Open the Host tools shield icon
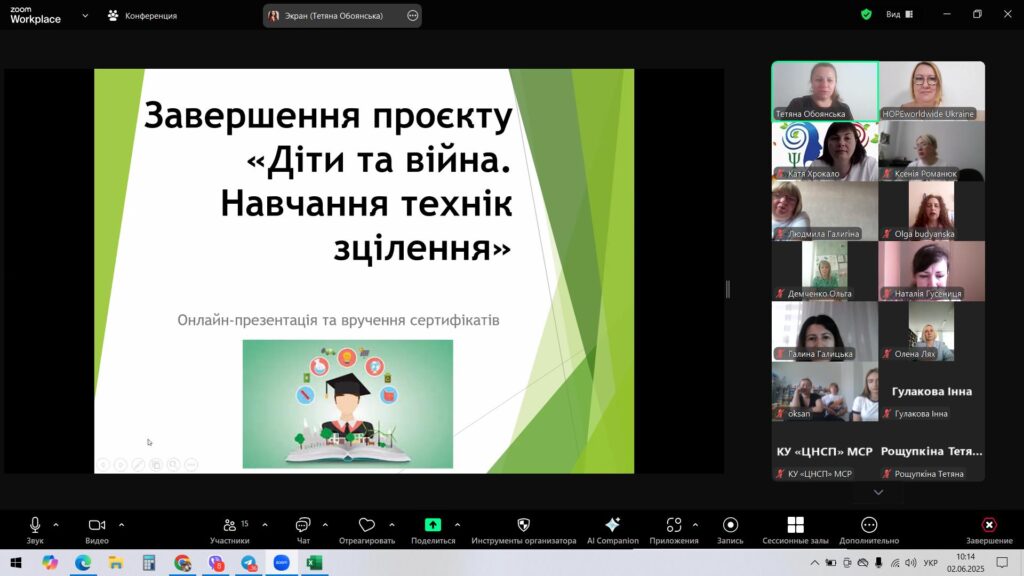Image resolution: width=1024 pixels, height=576 pixels. pyautogui.click(x=523, y=525)
